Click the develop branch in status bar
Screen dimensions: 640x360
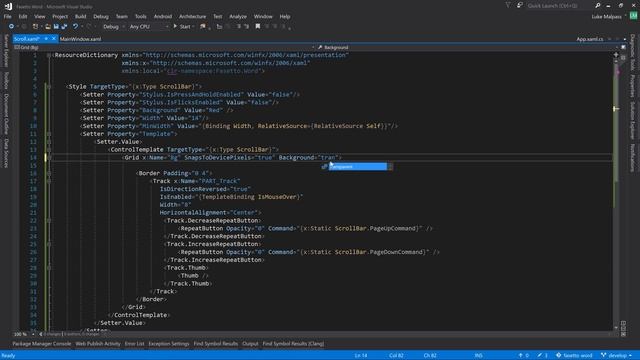(617, 356)
